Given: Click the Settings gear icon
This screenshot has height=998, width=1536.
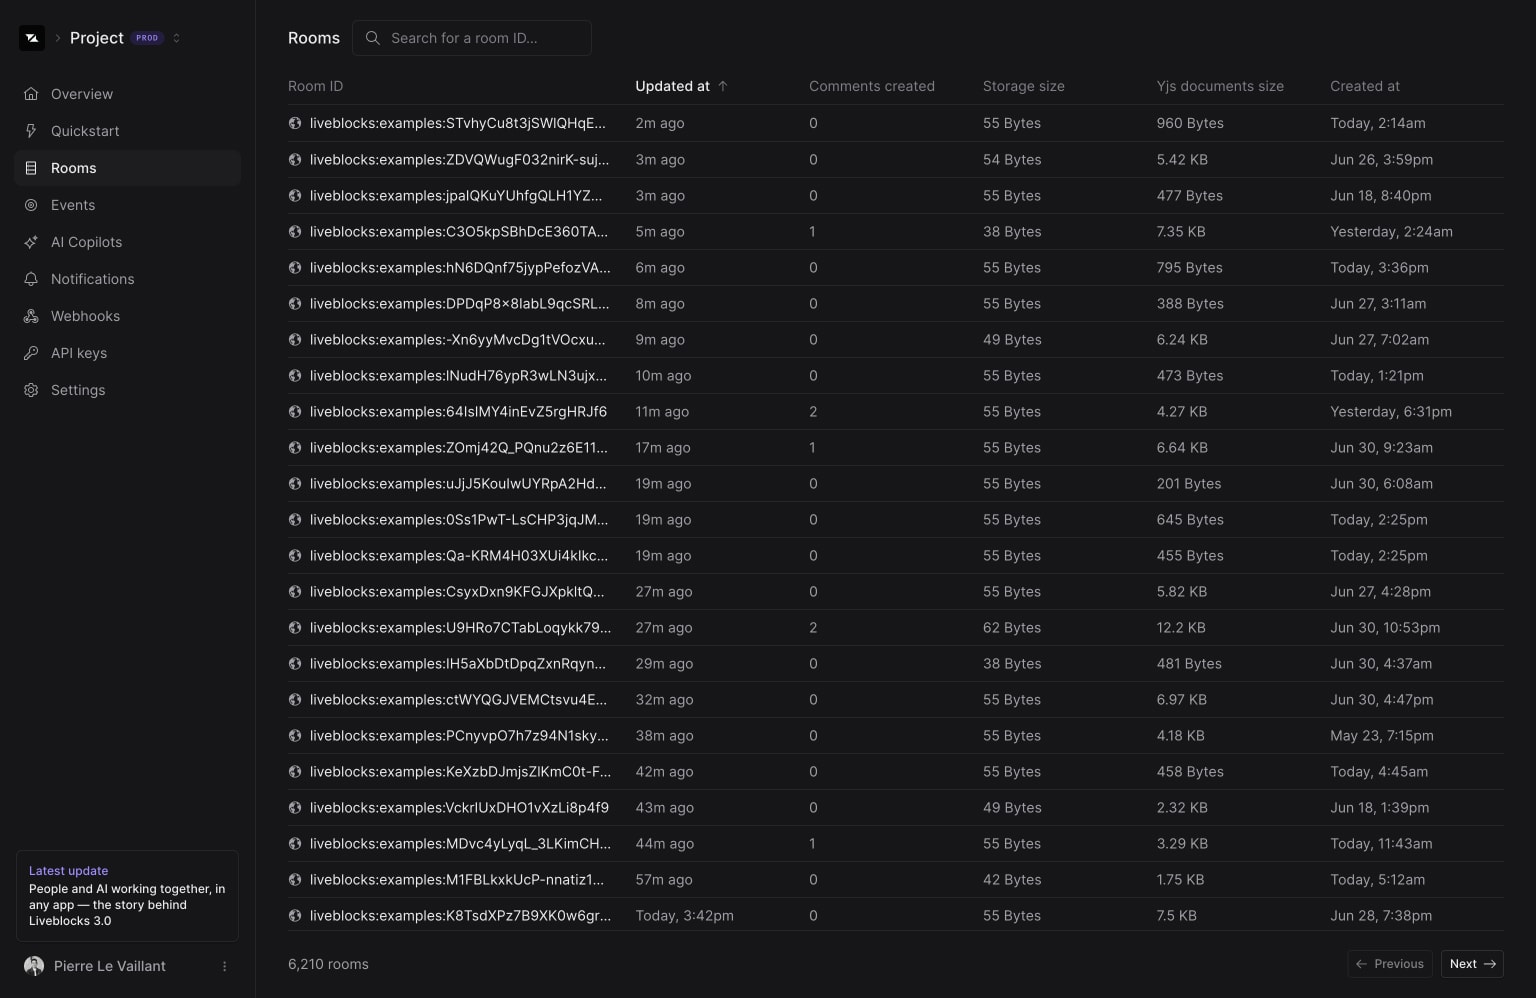Looking at the screenshot, I should [31, 390].
